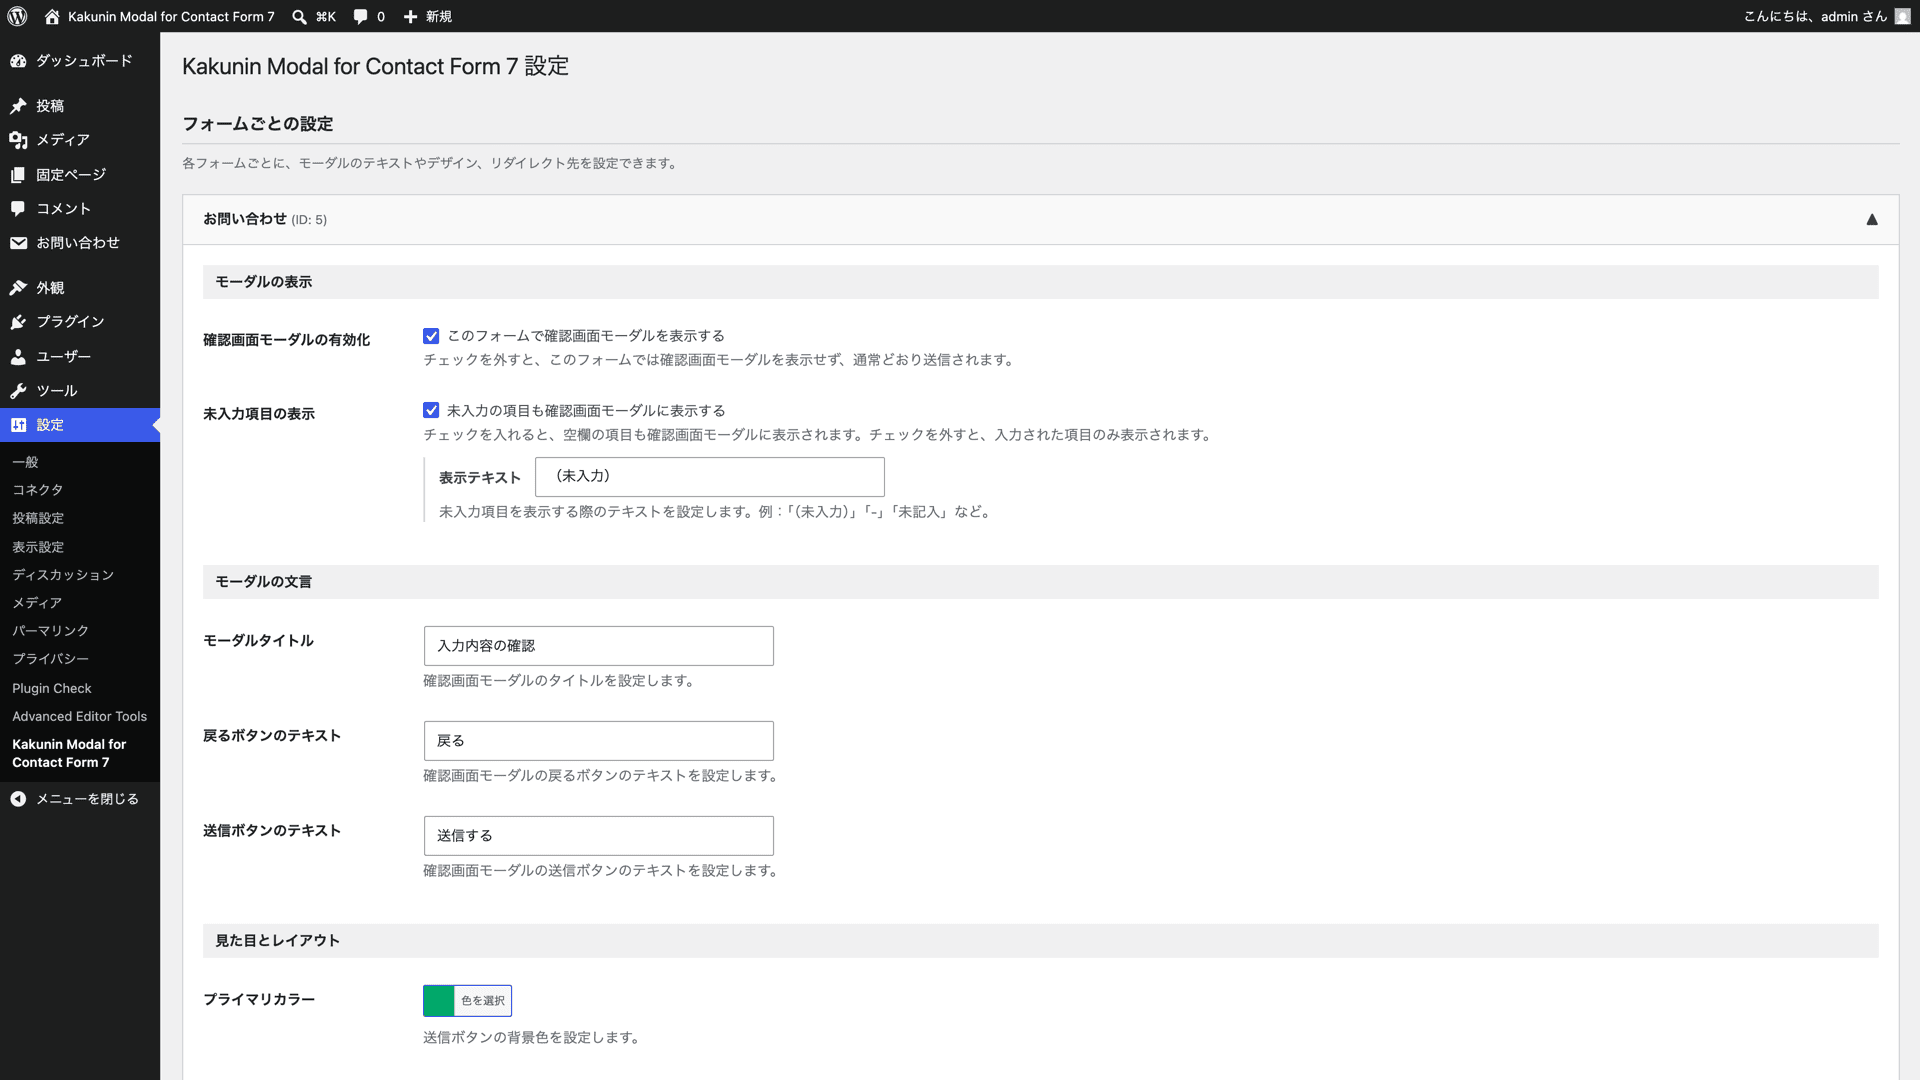1920x1080 pixels.
Task: Click the site home icon in admin bar
Action: tap(52, 16)
